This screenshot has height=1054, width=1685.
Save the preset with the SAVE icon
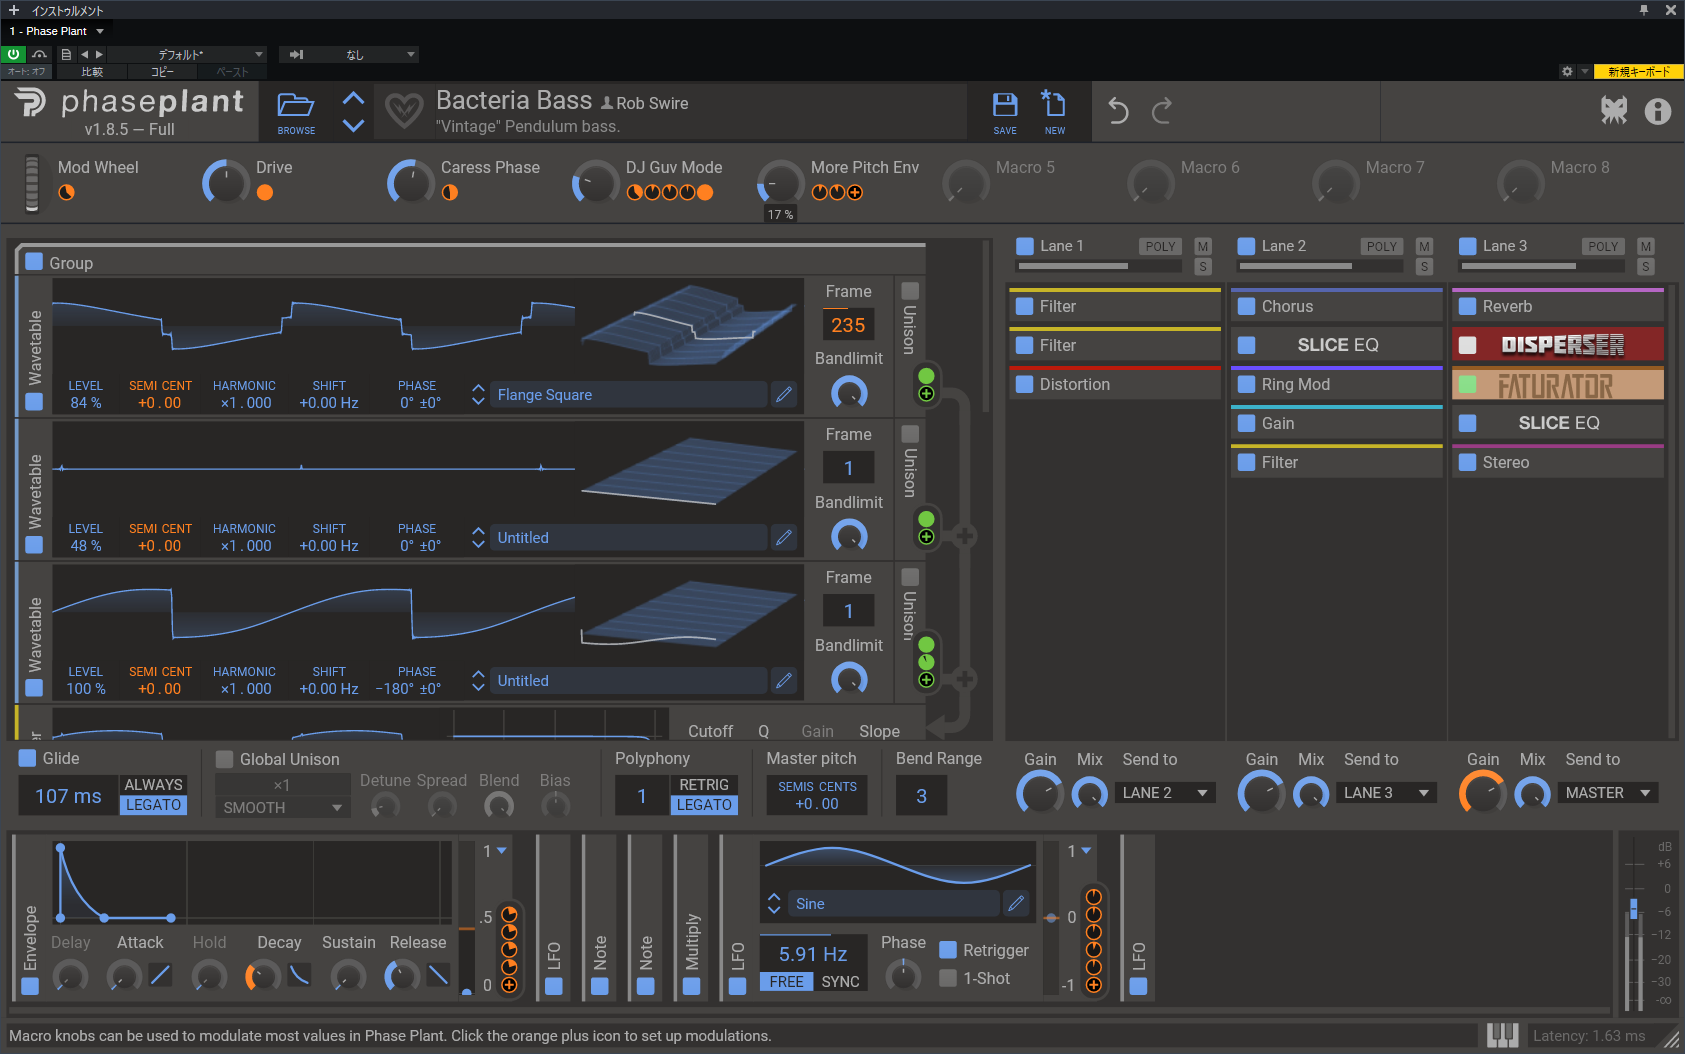tap(1005, 105)
